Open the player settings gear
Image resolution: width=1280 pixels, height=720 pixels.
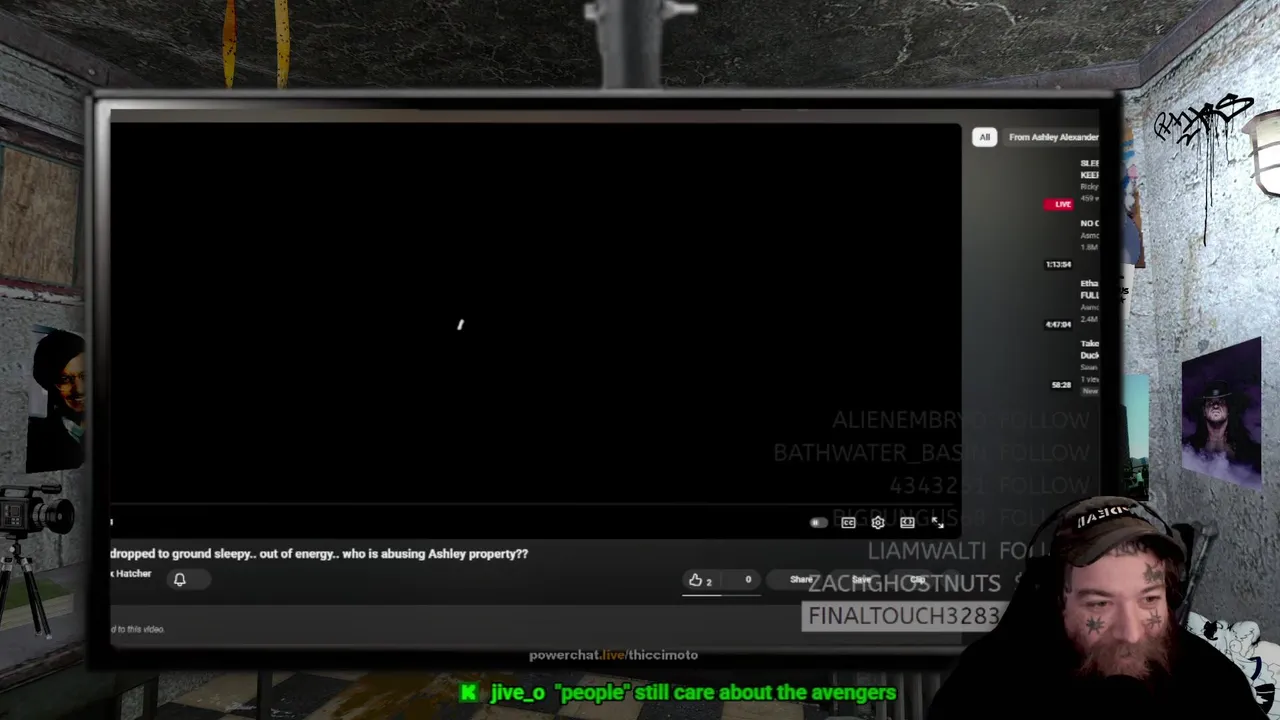point(878,522)
